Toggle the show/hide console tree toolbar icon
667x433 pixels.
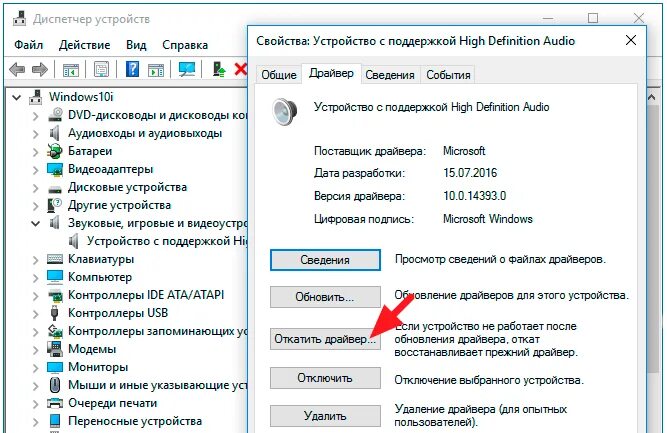(71, 70)
